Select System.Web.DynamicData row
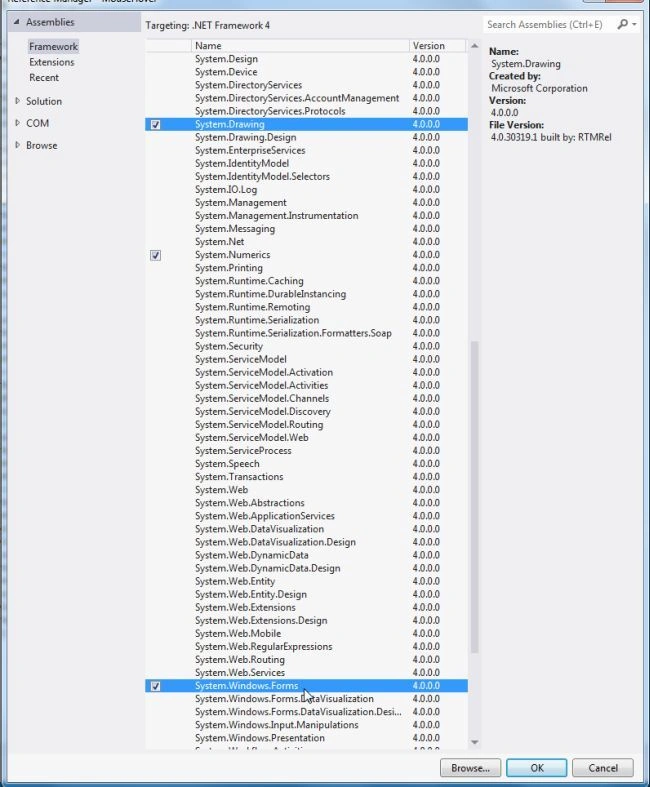Screen dimensions: 650x787 (x=306, y=555)
